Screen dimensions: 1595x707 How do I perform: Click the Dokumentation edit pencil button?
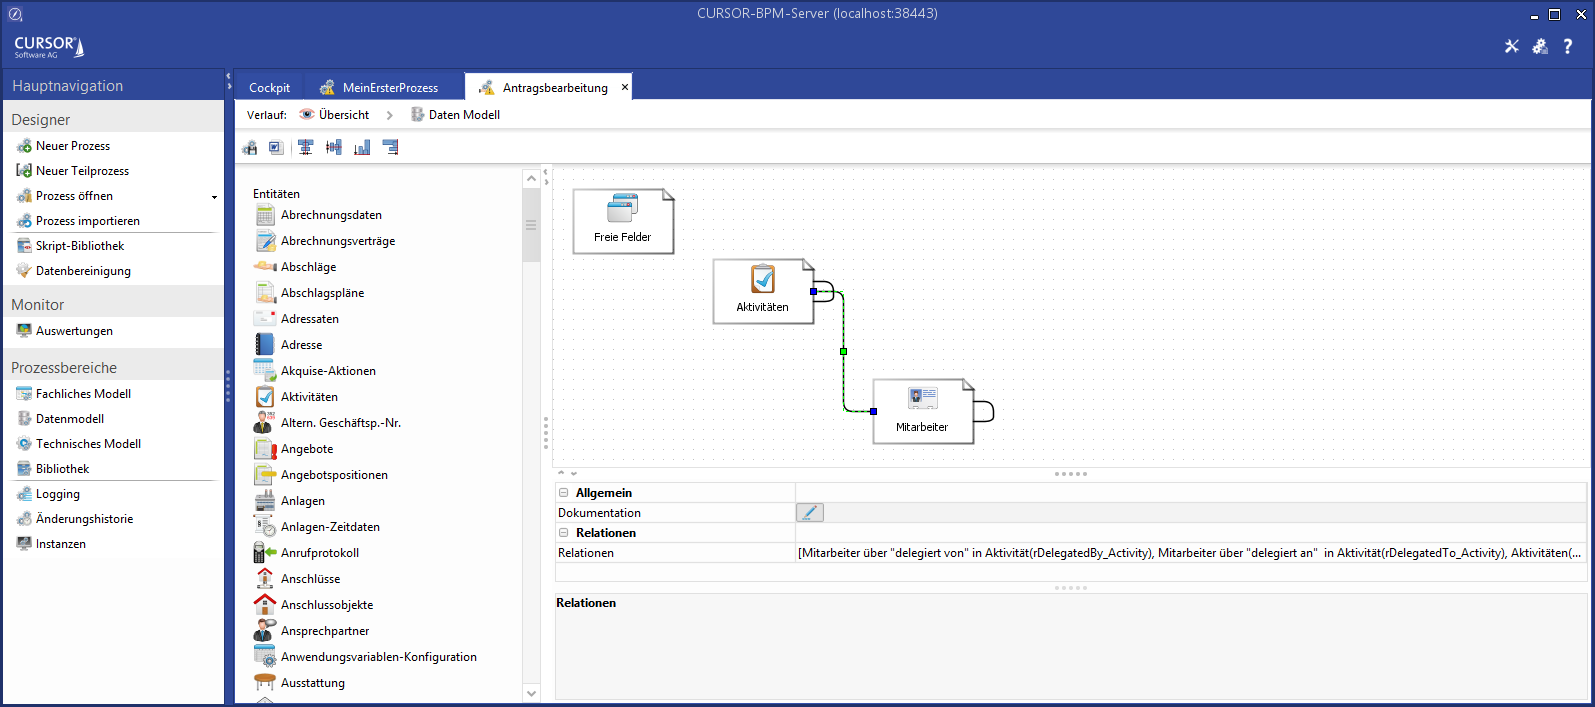[x=809, y=513]
